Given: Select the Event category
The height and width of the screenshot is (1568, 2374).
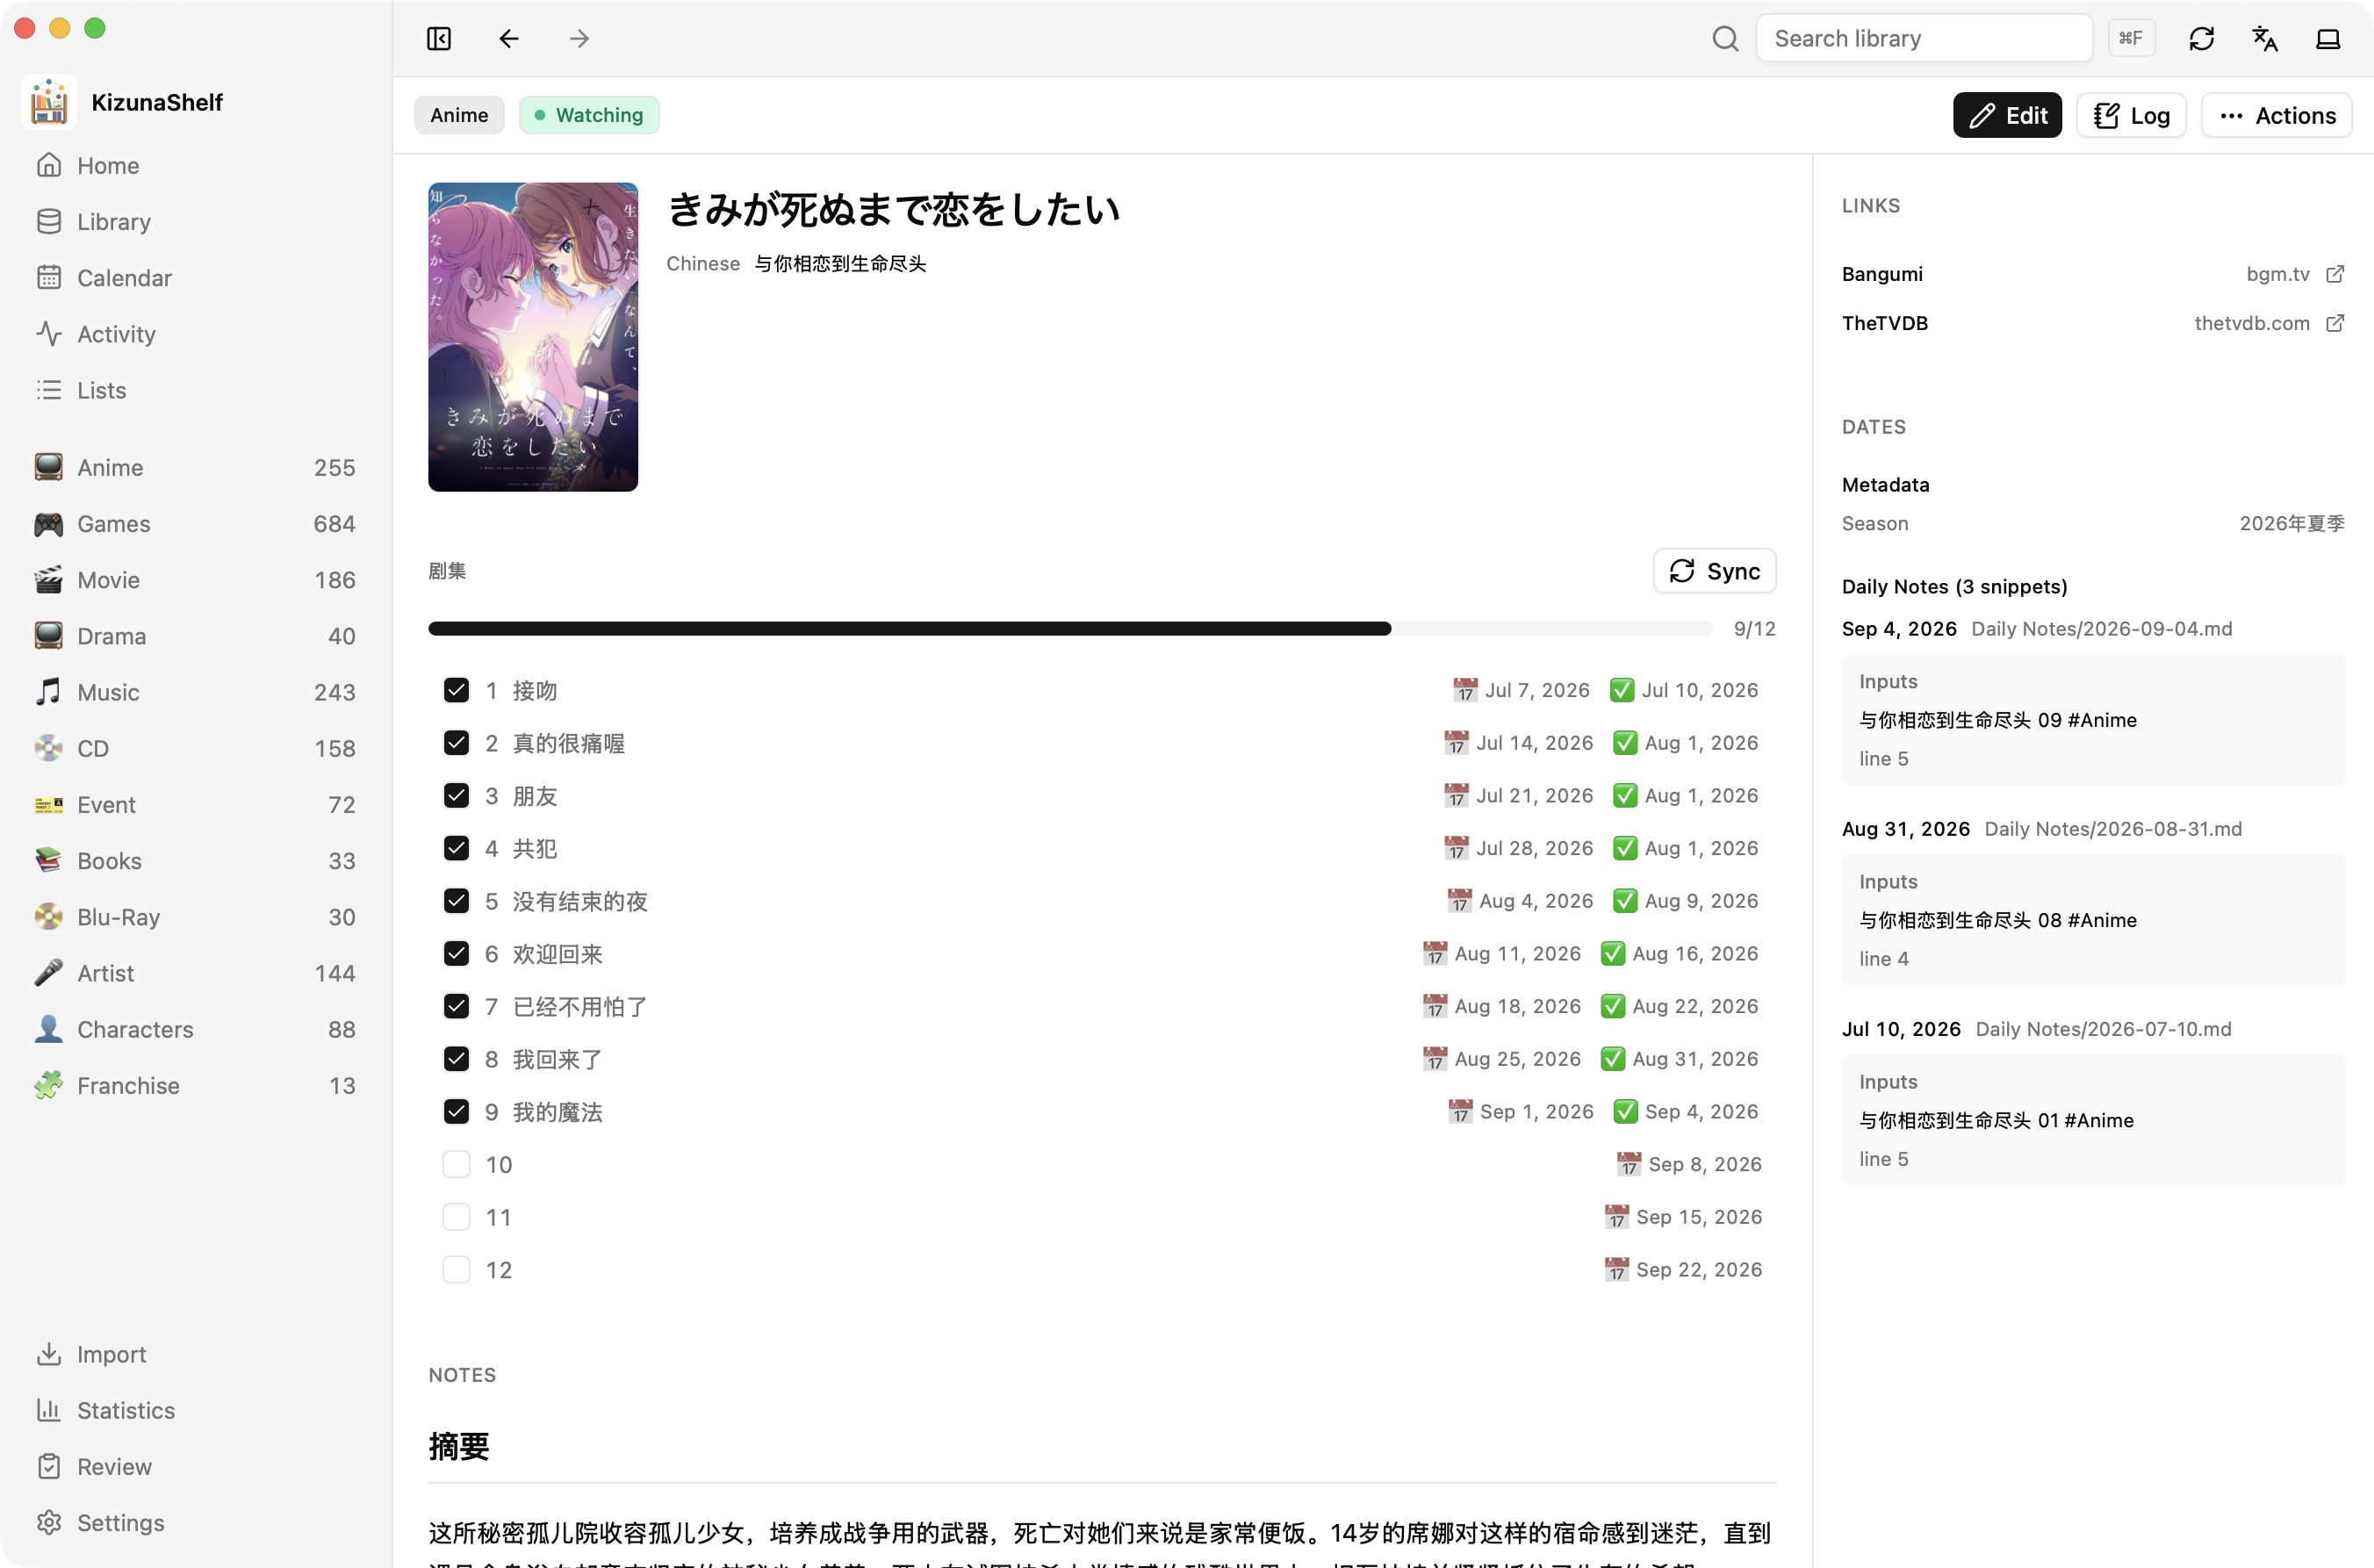Looking at the screenshot, I should pyautogui.click(x=196, y=804).
